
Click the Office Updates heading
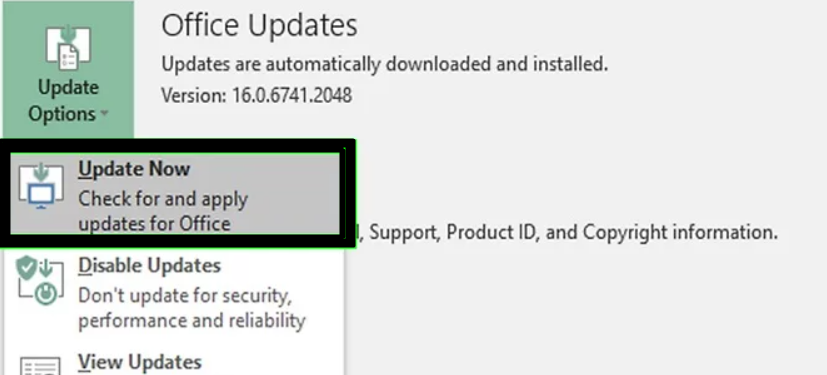tap(259, 25)
